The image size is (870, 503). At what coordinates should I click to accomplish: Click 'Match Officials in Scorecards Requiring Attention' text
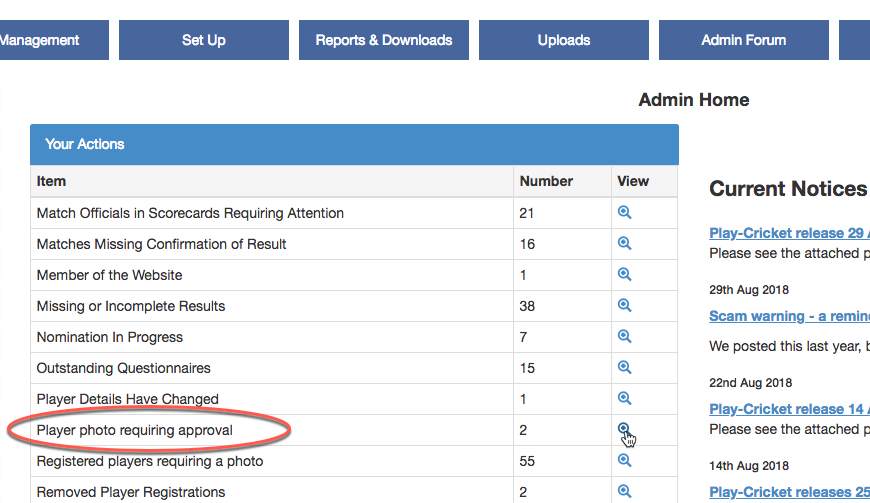(190, 213)
